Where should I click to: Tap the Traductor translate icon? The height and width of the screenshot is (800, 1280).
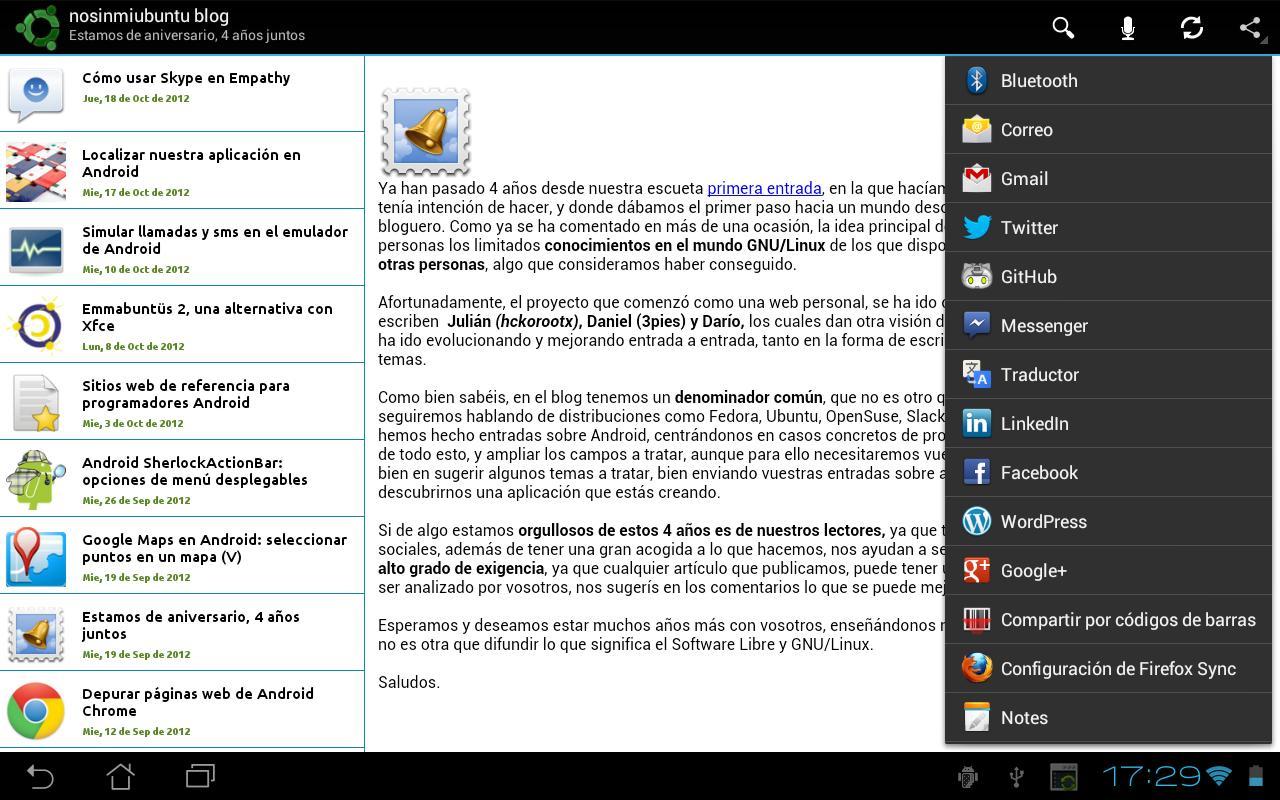[x=976, y=374]
